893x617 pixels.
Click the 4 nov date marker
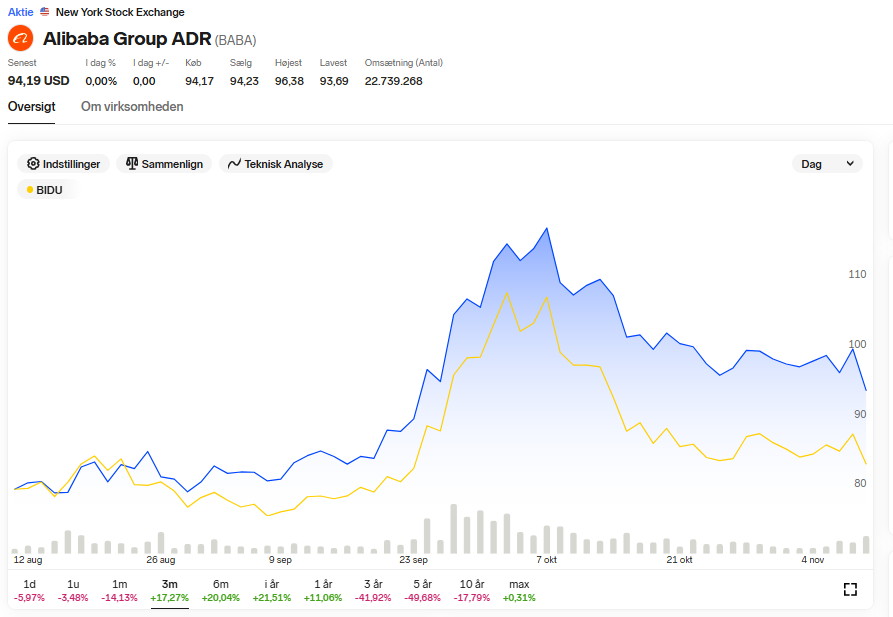pos(813,559)
